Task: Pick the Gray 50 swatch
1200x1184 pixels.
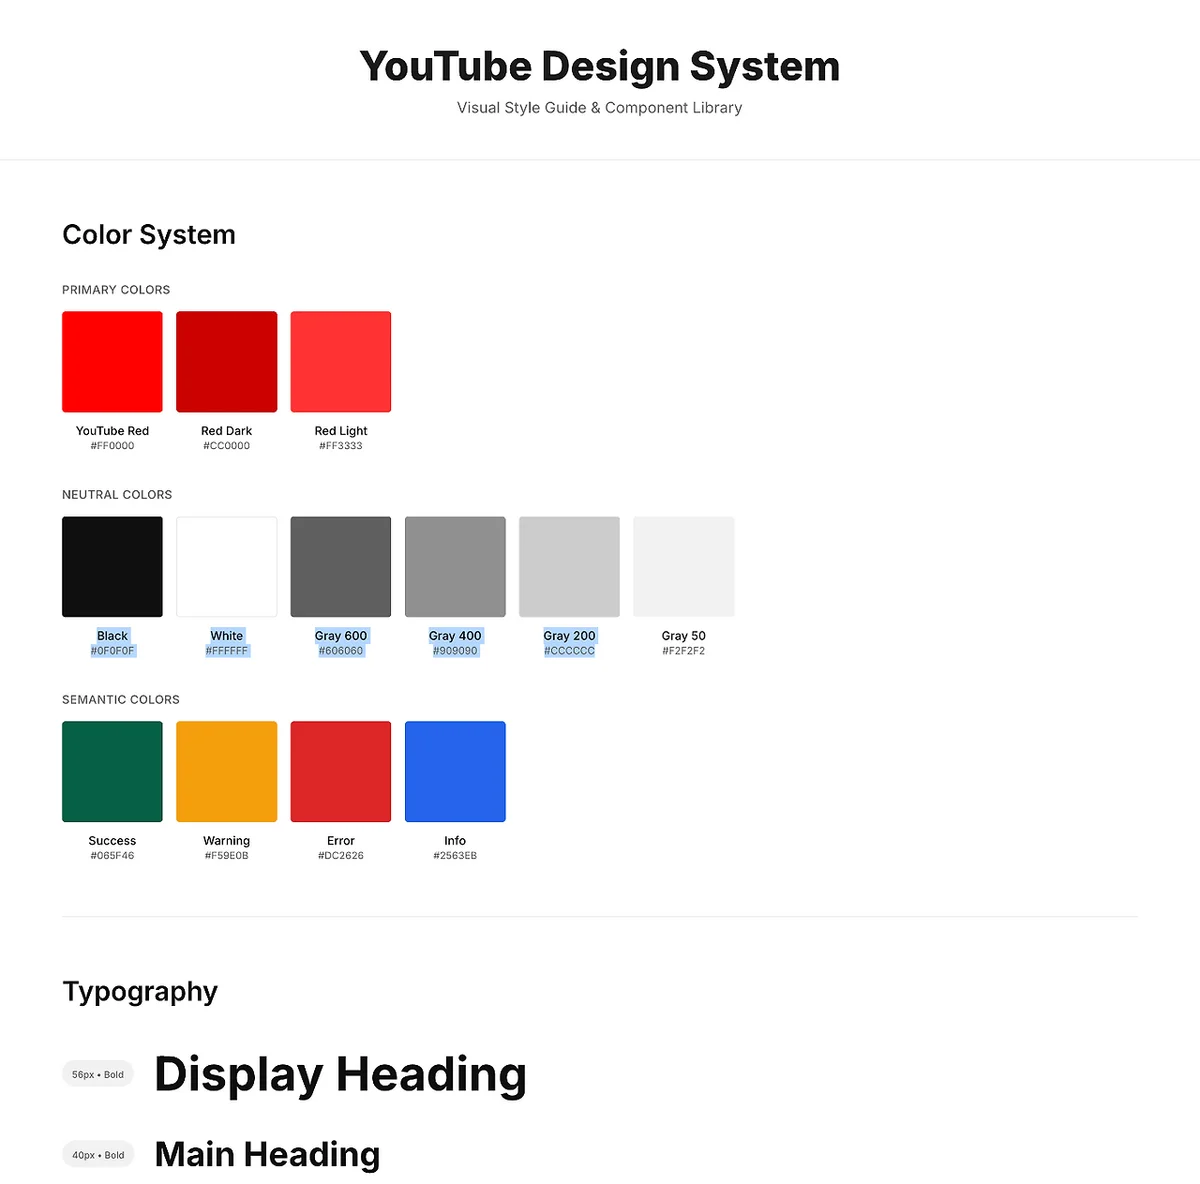Action: 684,566
